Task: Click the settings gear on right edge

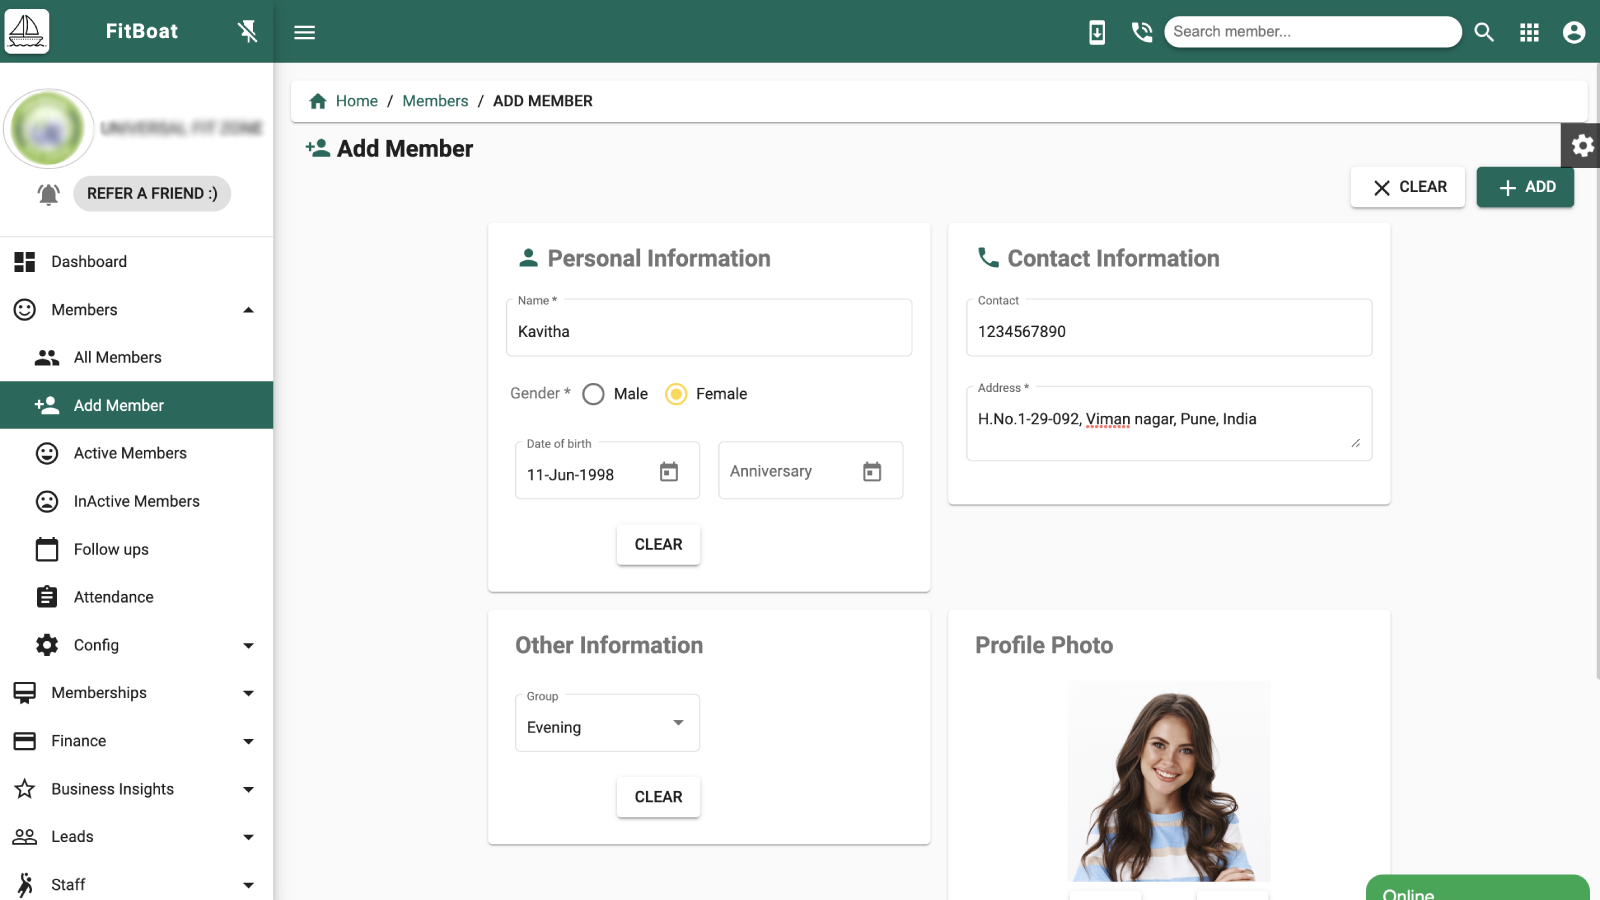Action: point(1581,146)
